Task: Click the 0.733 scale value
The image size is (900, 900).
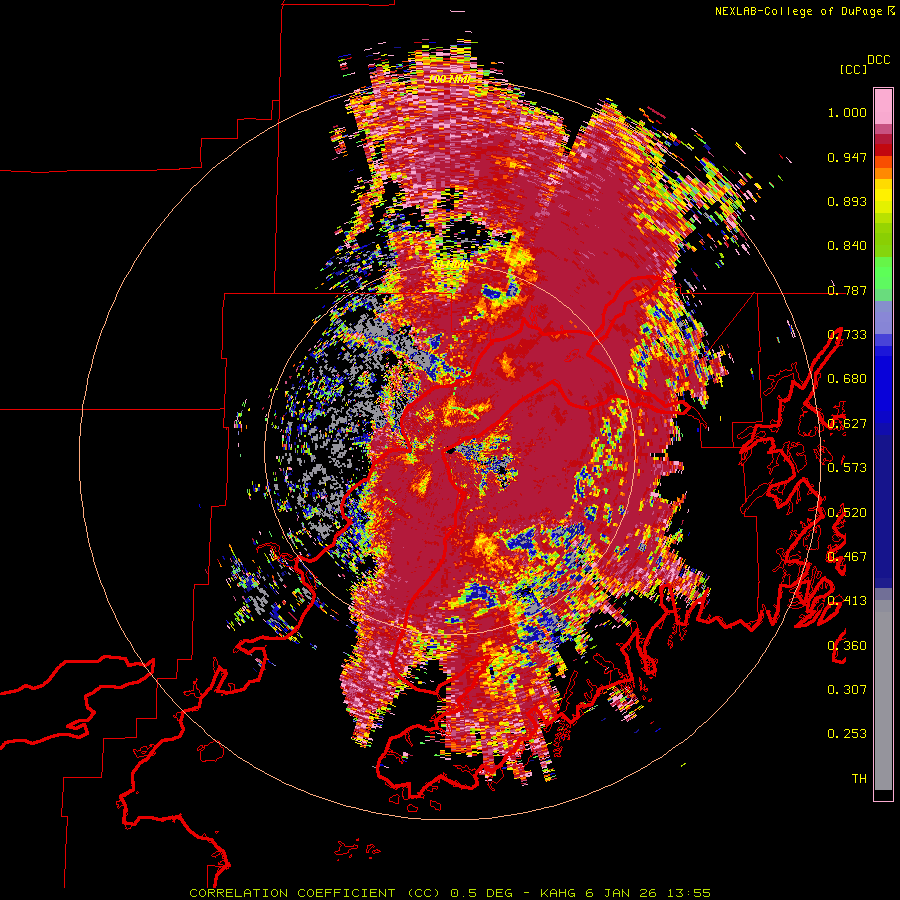Action: coord(847,335)
